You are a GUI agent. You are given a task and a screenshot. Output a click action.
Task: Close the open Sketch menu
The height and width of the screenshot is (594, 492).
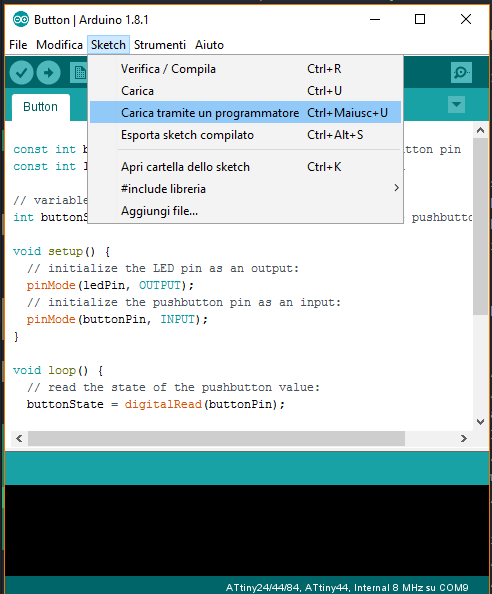108,45
